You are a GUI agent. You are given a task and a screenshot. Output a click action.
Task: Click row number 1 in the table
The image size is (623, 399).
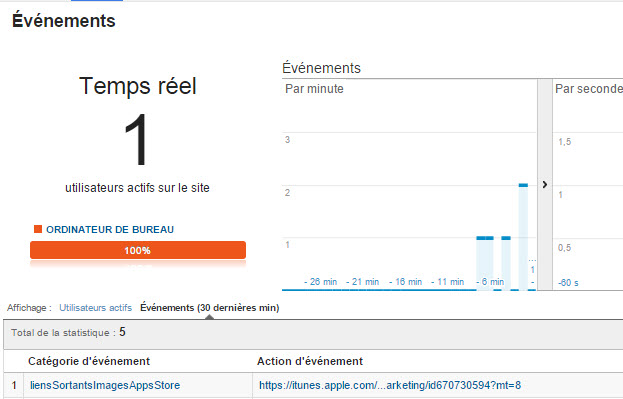14,385
